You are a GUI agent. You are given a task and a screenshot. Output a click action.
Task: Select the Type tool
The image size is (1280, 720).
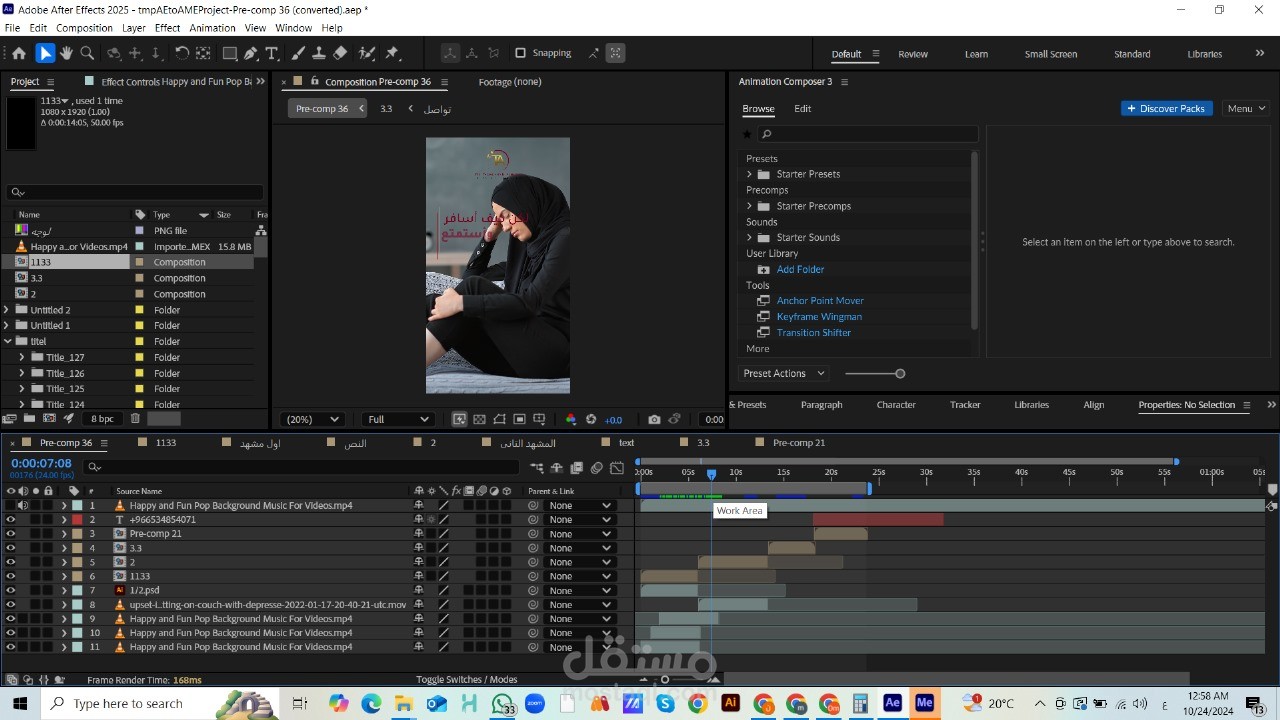271,53
